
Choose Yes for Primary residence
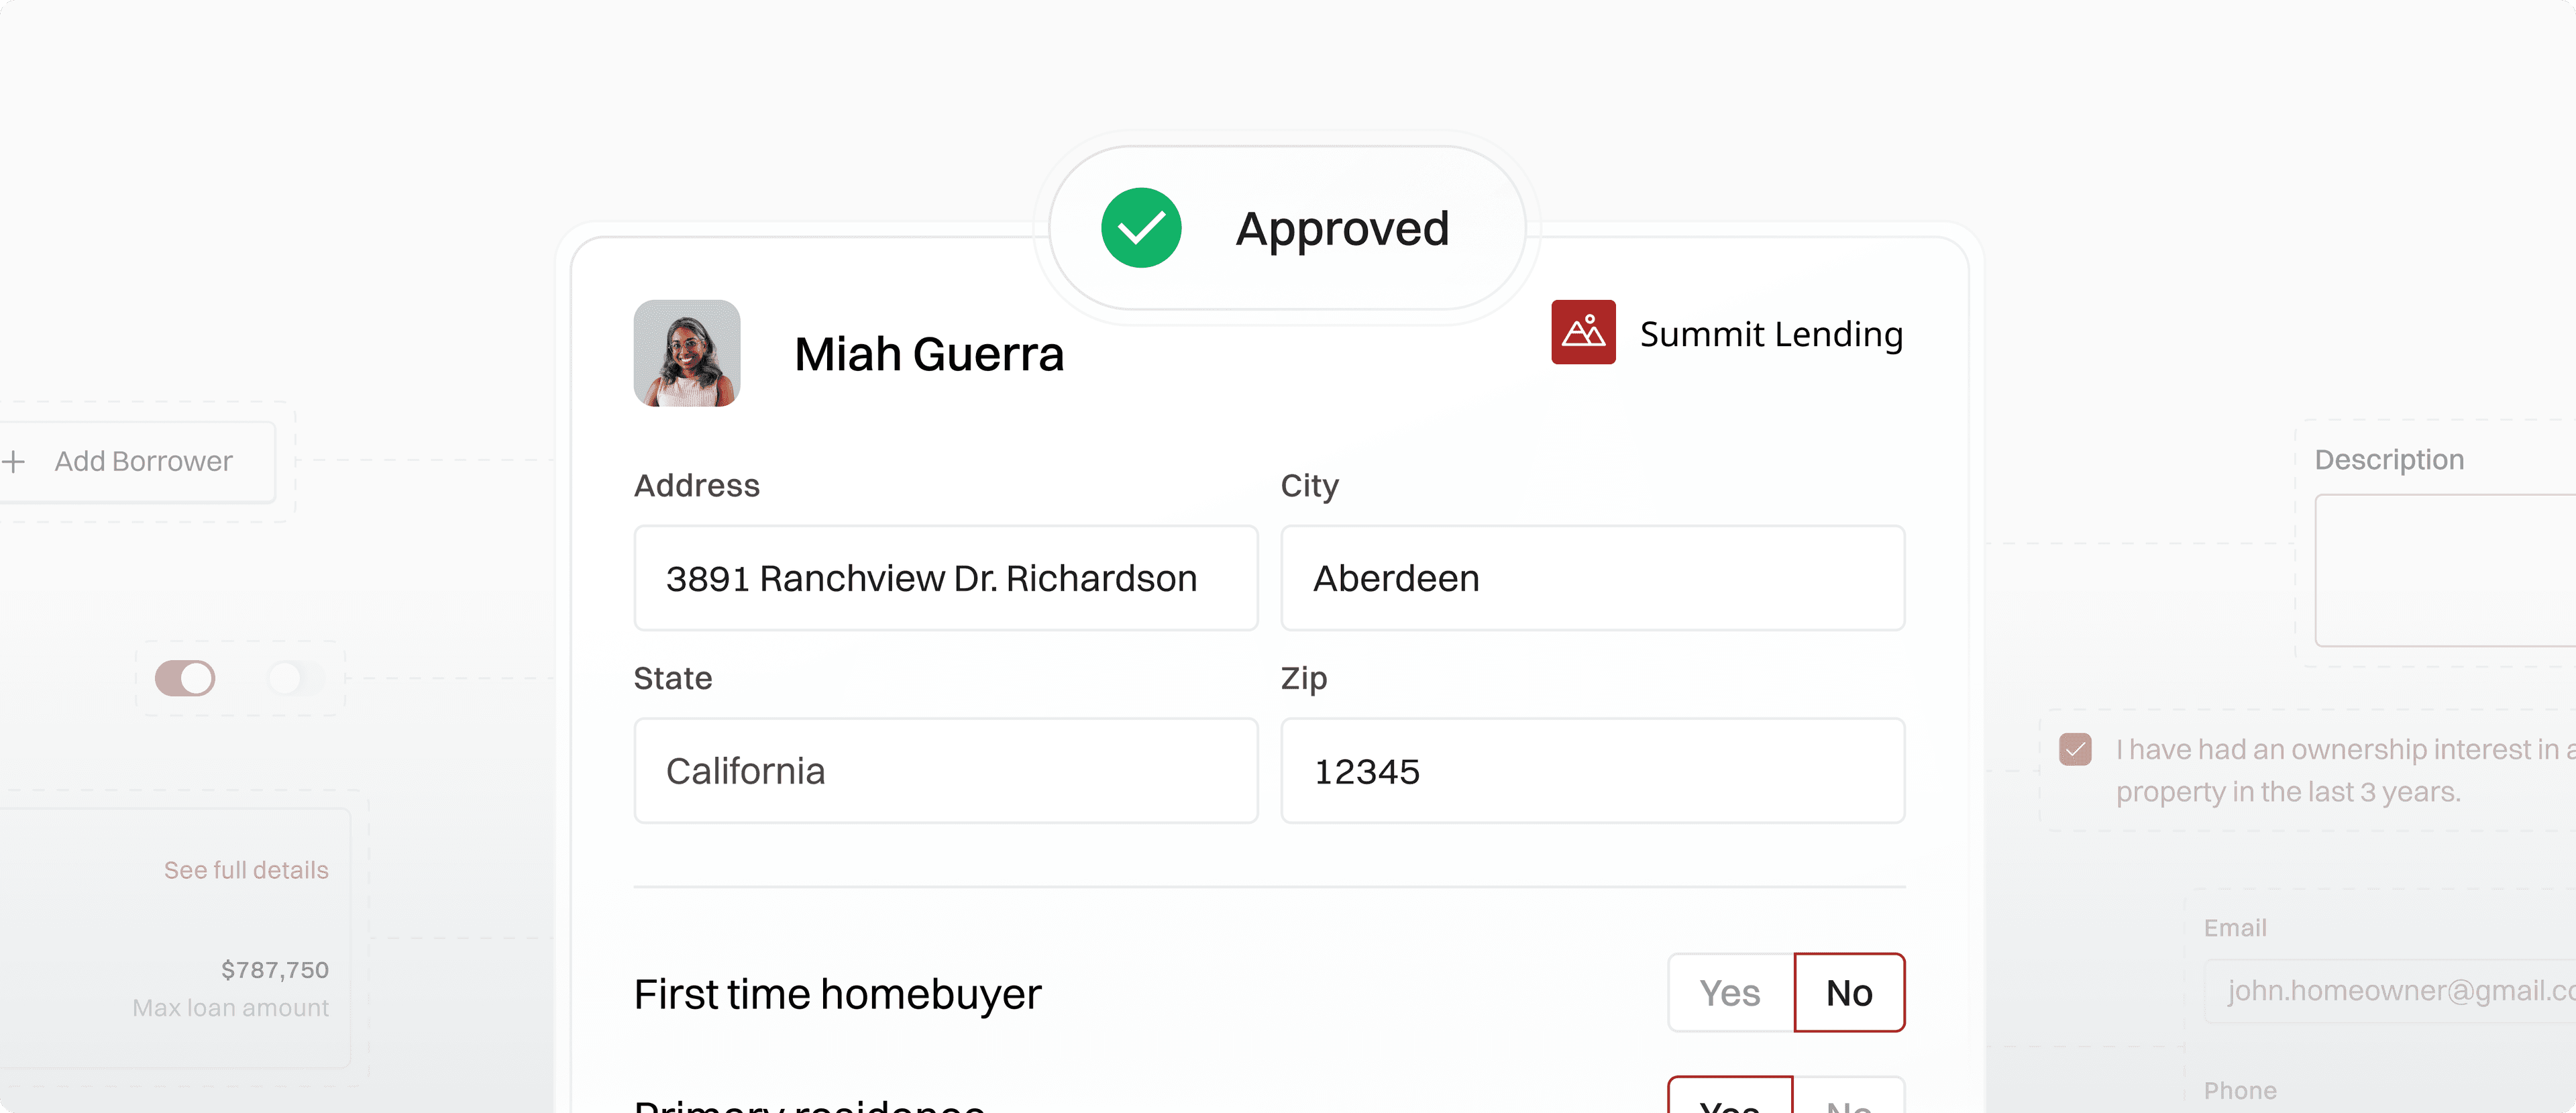pyautogui.click(x=1730, y=1100)
